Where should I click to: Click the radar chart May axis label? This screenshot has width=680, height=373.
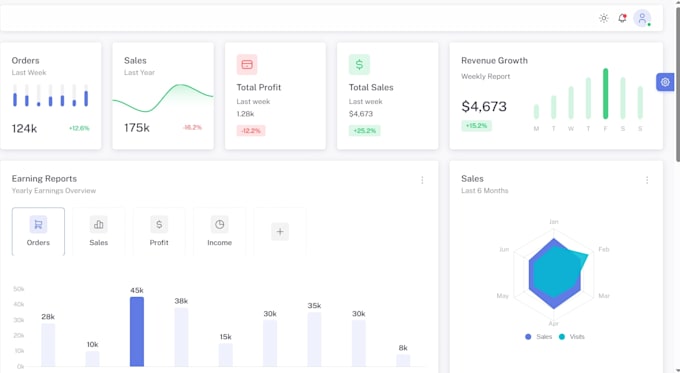point(502,296)
